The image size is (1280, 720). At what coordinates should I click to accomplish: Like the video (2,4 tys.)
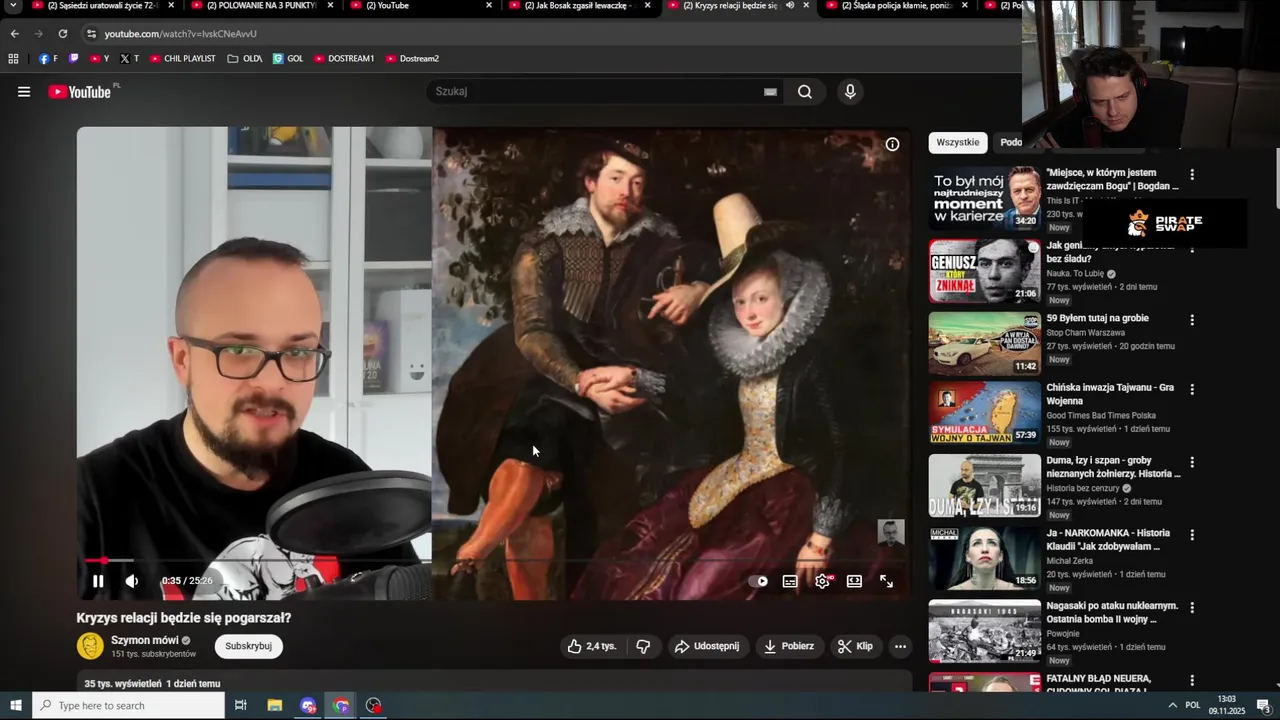coord(592,646)
